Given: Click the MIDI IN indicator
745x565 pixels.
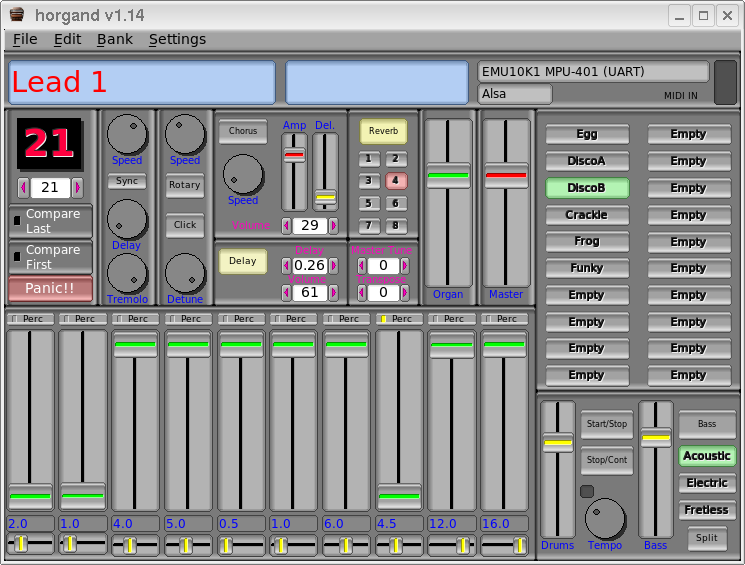Looking at the screenshot, I should click(x=725, y=83).
